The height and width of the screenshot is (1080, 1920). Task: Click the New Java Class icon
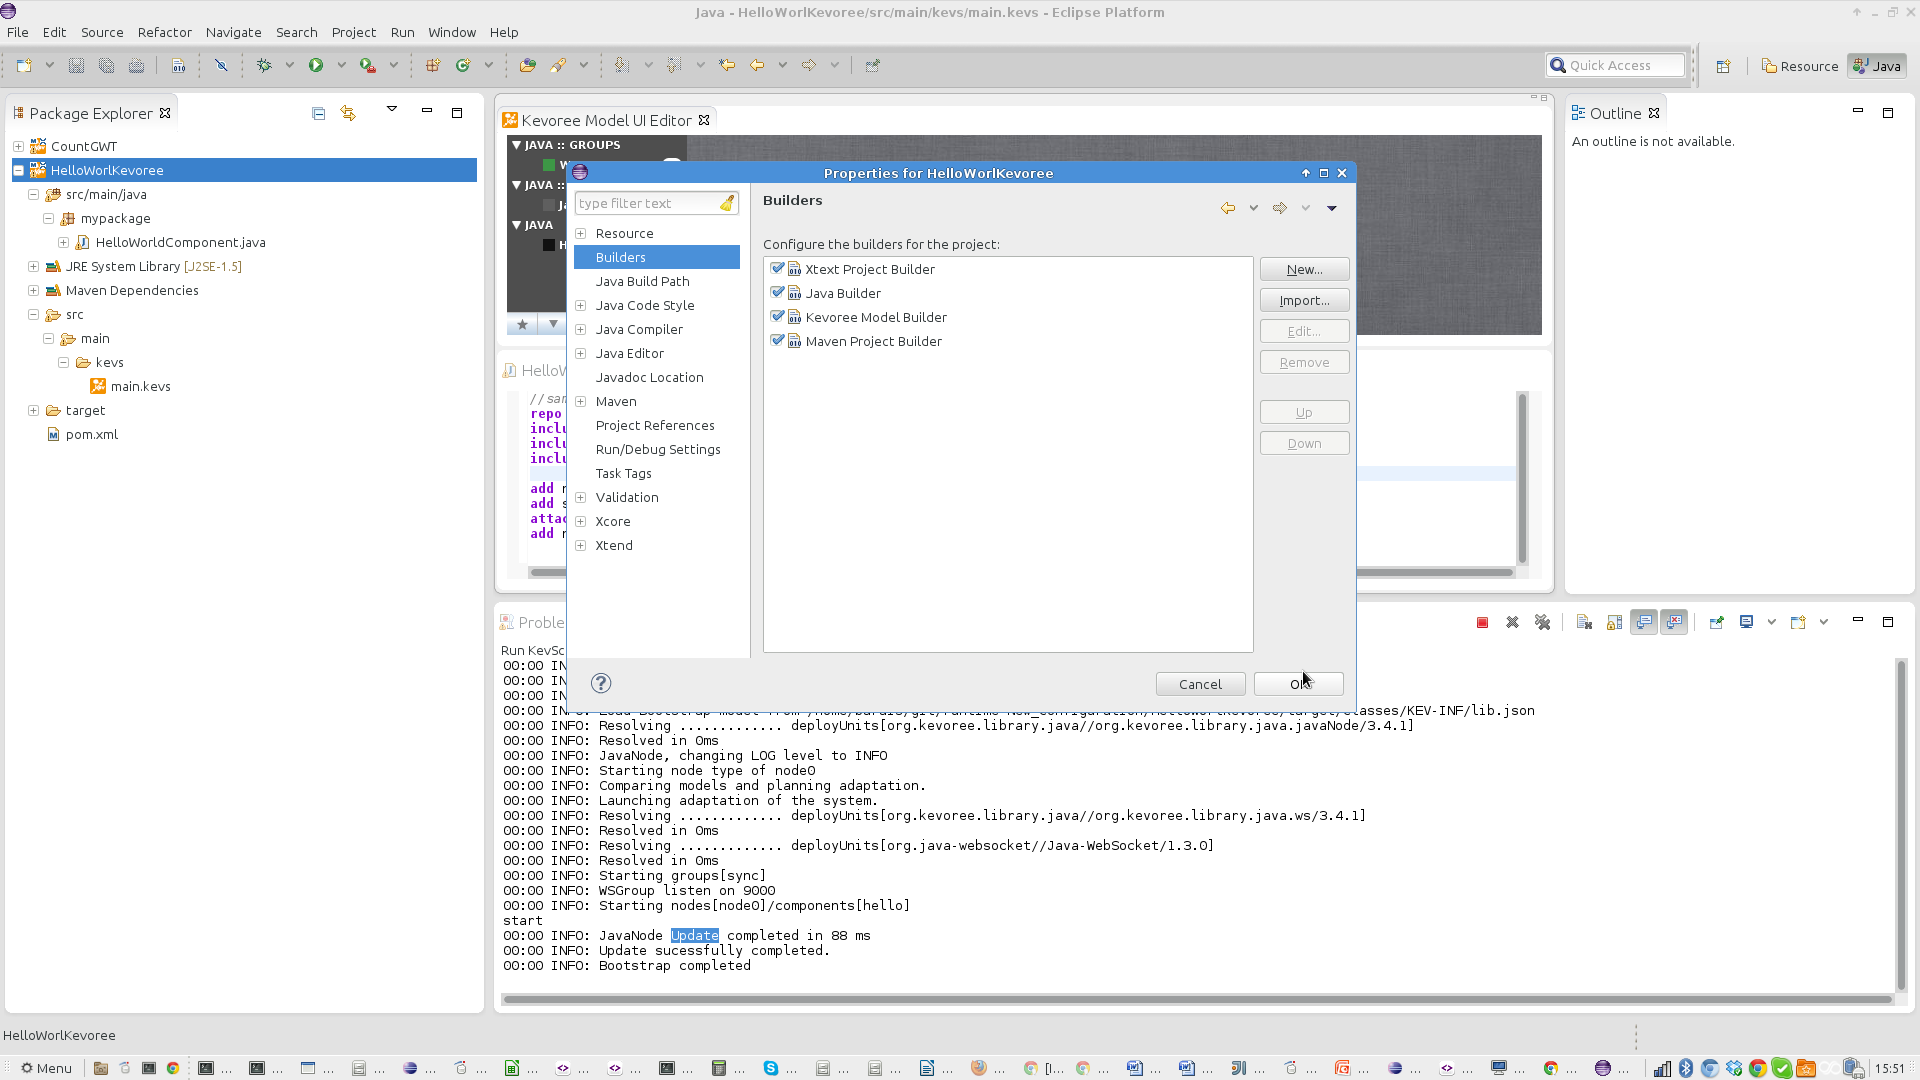[463, 65]
